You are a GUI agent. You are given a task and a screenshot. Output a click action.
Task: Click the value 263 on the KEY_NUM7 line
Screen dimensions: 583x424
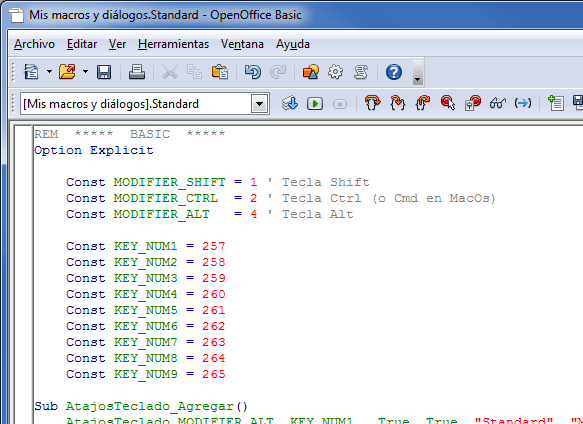[x=214, y=342]
